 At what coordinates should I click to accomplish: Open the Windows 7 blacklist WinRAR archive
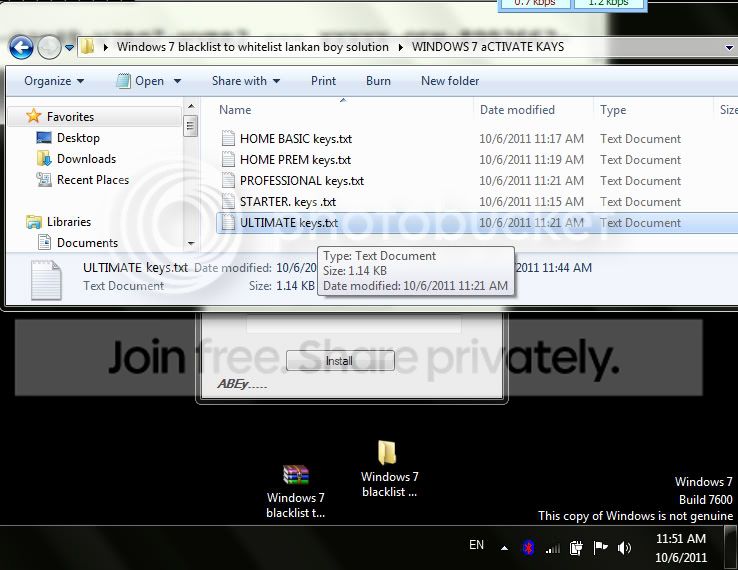[x=296, y=492]
